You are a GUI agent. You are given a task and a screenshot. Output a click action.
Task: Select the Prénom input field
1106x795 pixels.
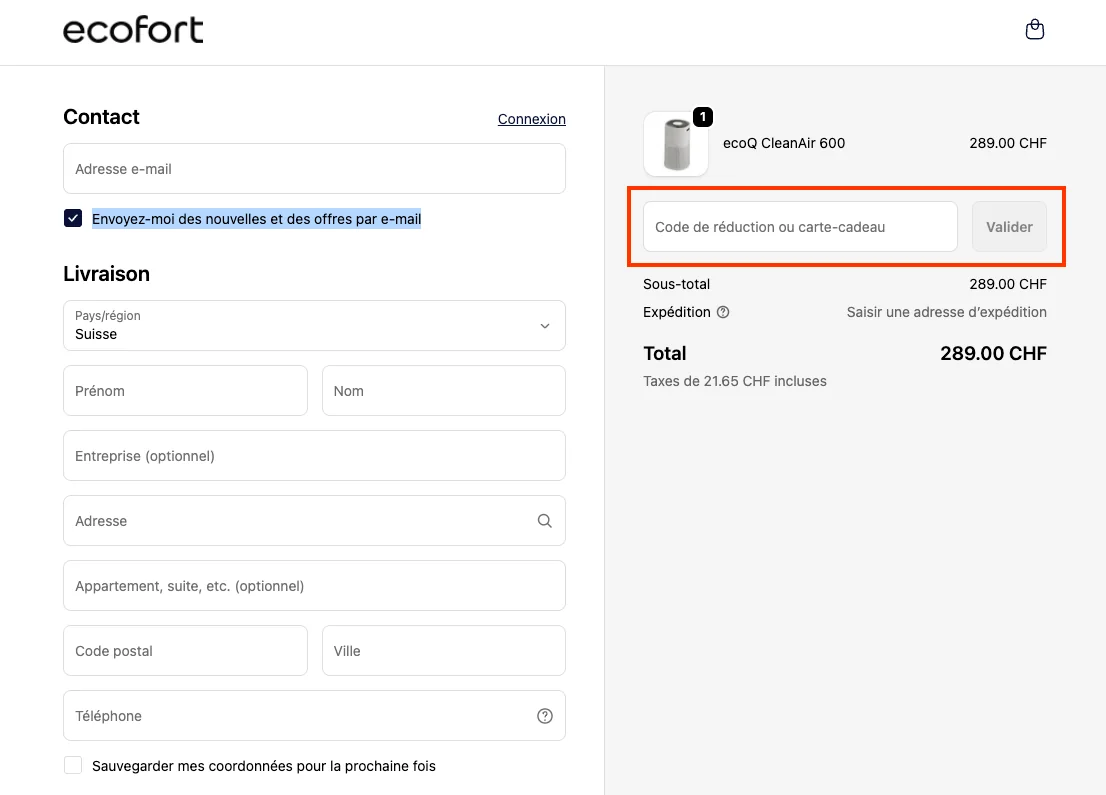pos(185,391)
